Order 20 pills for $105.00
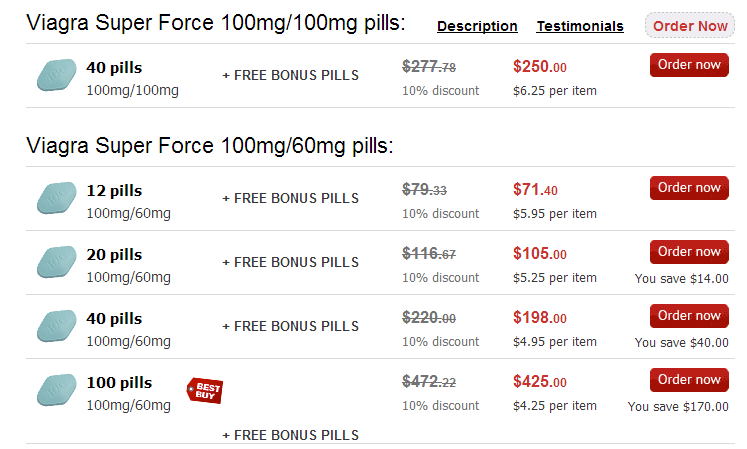Image resolution: width=747 pixels, height=449 pixels. pos(689,252)
